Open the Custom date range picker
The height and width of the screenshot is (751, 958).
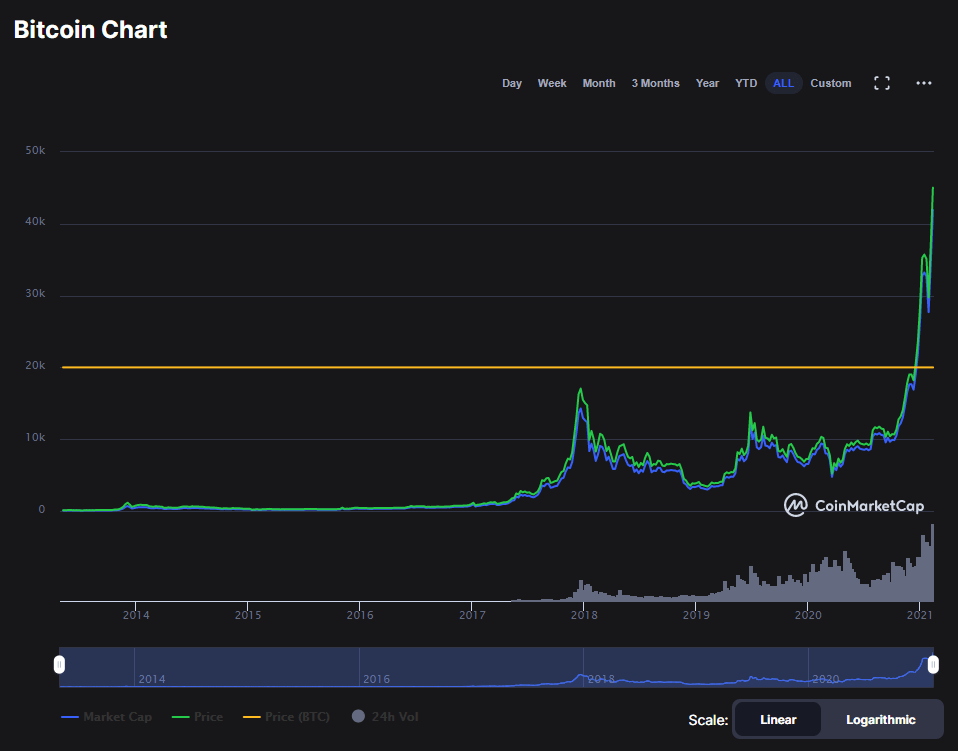pos(831,83)
